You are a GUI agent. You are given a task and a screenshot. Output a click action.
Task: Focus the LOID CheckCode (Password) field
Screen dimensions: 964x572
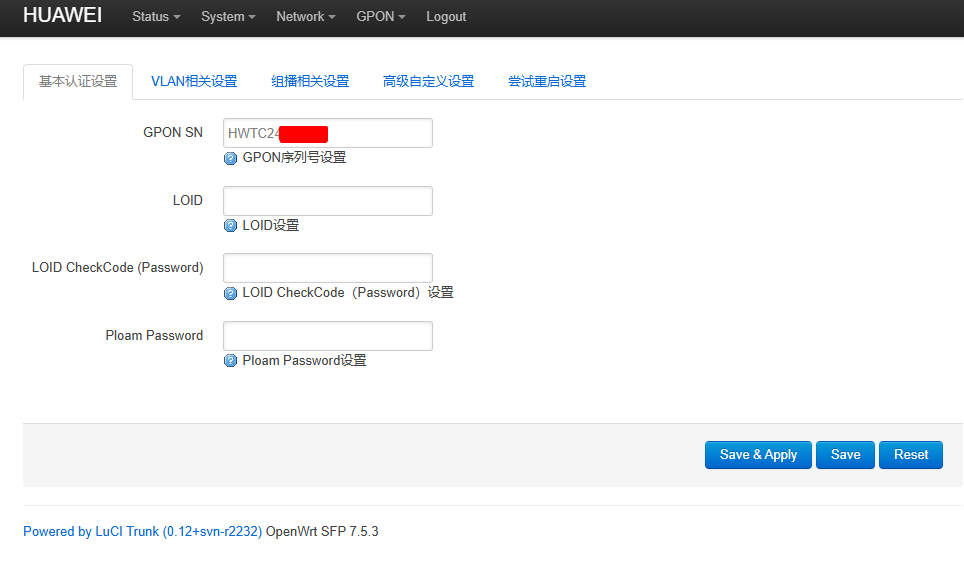(x=328, y=268)
